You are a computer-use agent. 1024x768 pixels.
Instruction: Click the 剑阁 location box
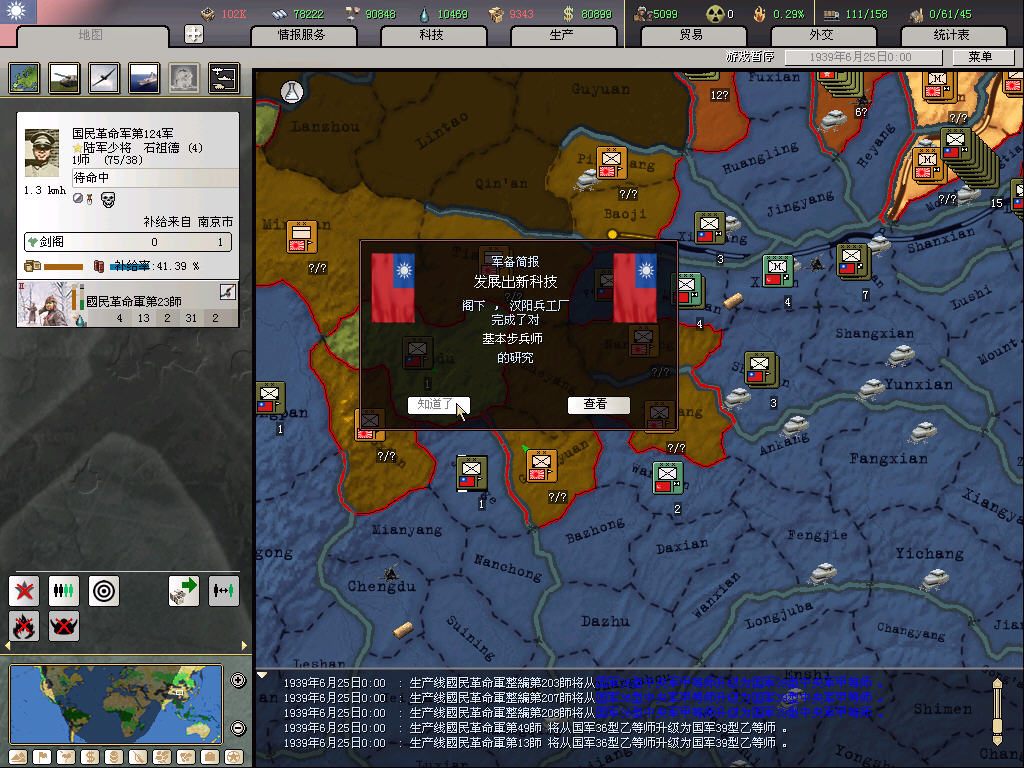pos(128,242)
